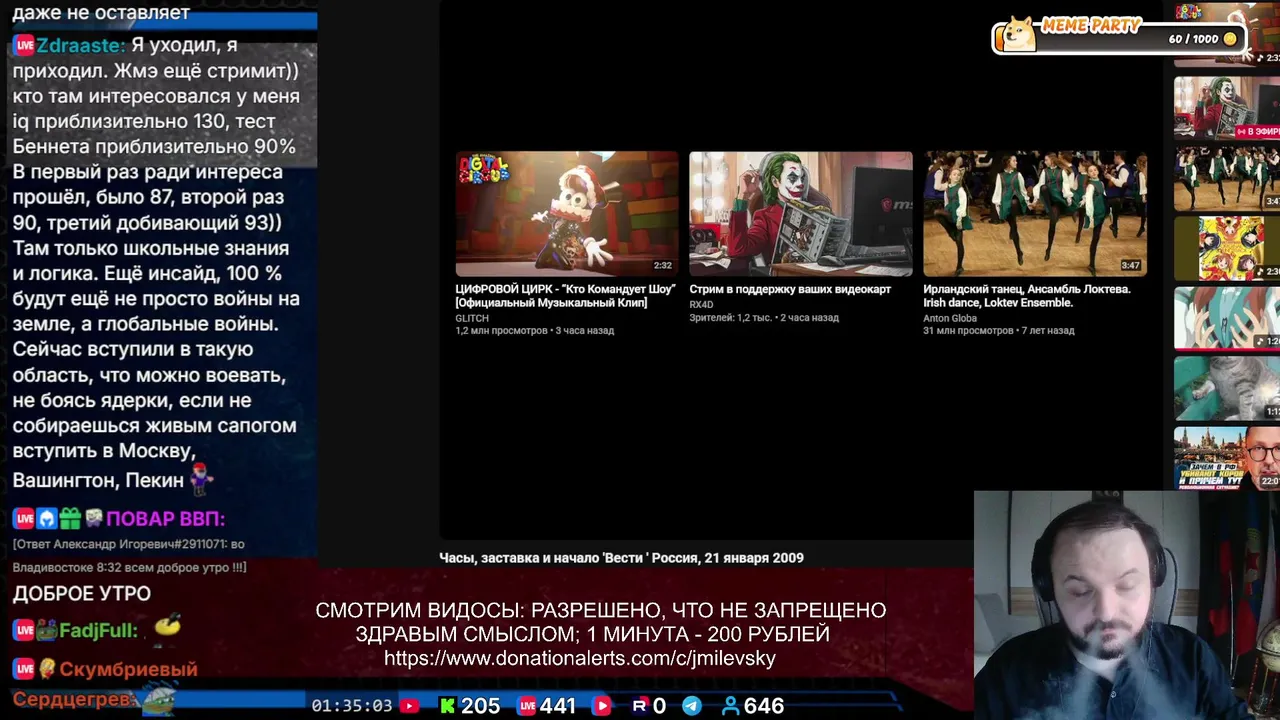Click the 2:32 duration badge on Digital Circus
1280x720 pixels.
662,266
